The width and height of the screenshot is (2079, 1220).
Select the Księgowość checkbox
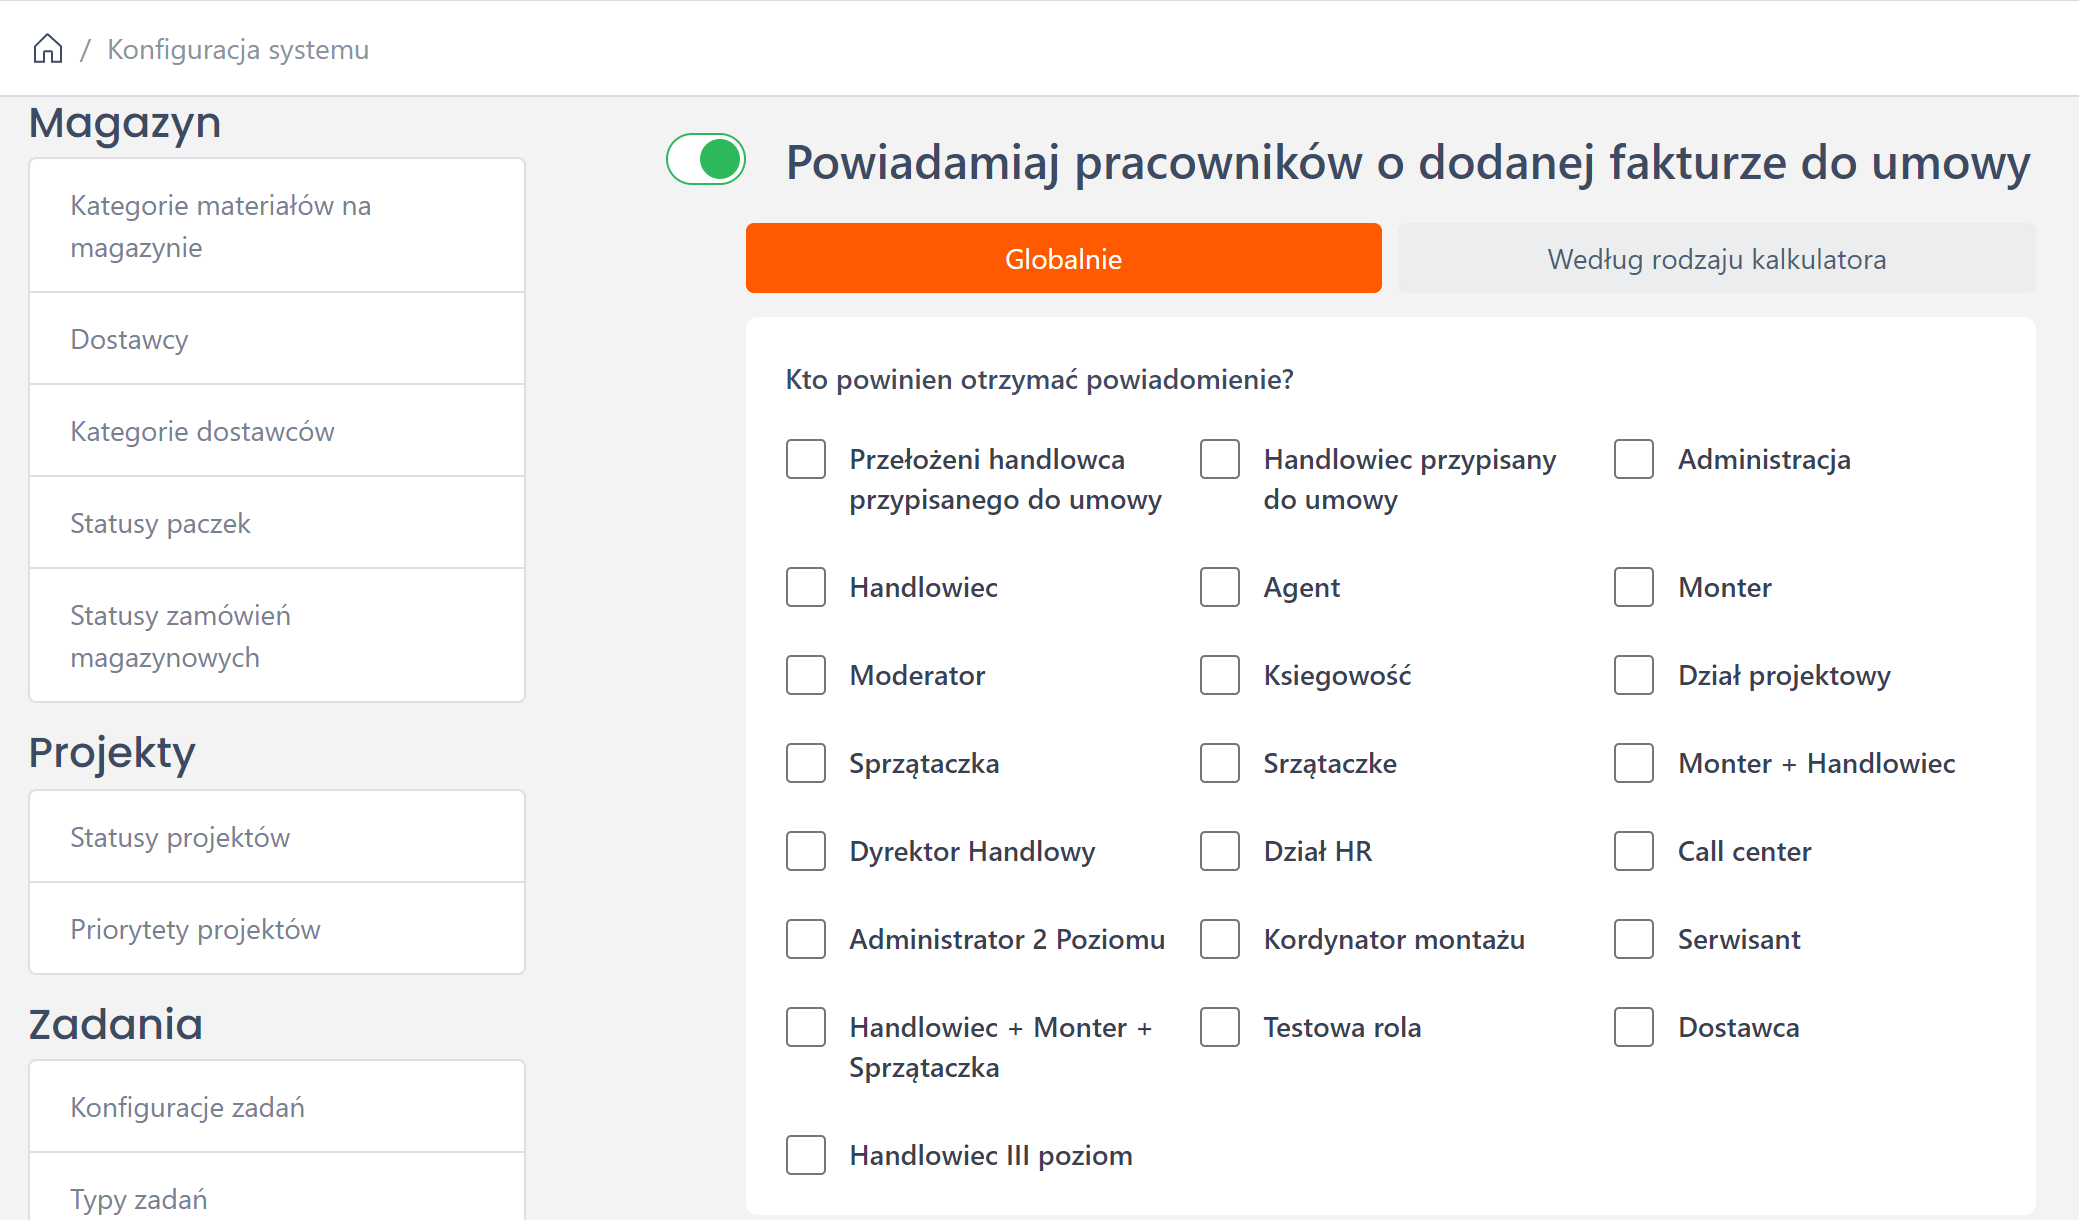(x=1220, y=676)
